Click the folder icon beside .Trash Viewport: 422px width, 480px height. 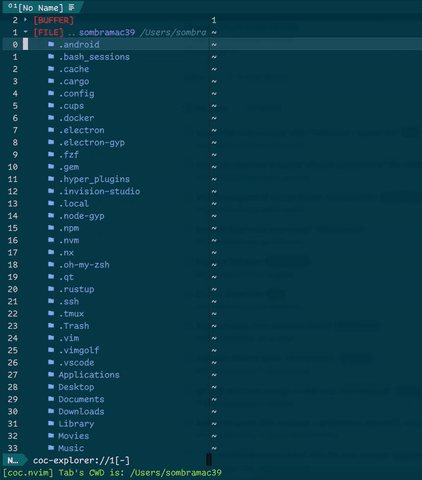tap(51, 325)
